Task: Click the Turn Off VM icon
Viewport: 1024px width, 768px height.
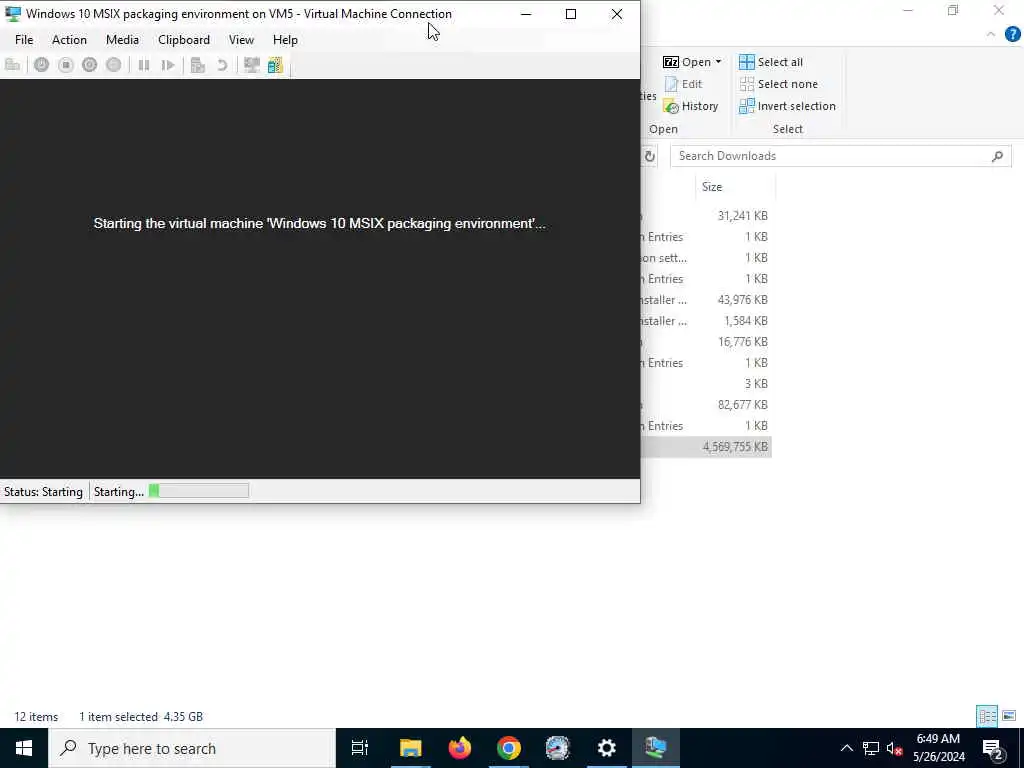Action: tap(65, 65)
